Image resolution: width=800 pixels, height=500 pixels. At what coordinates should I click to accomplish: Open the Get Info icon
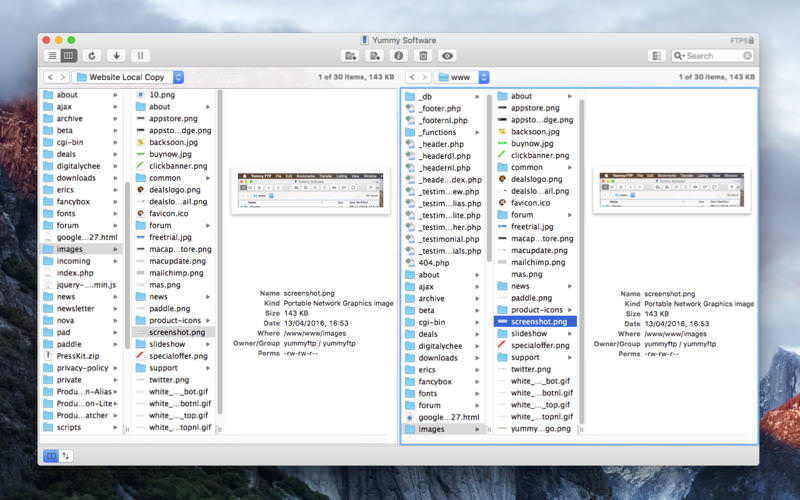click(398, 56)
